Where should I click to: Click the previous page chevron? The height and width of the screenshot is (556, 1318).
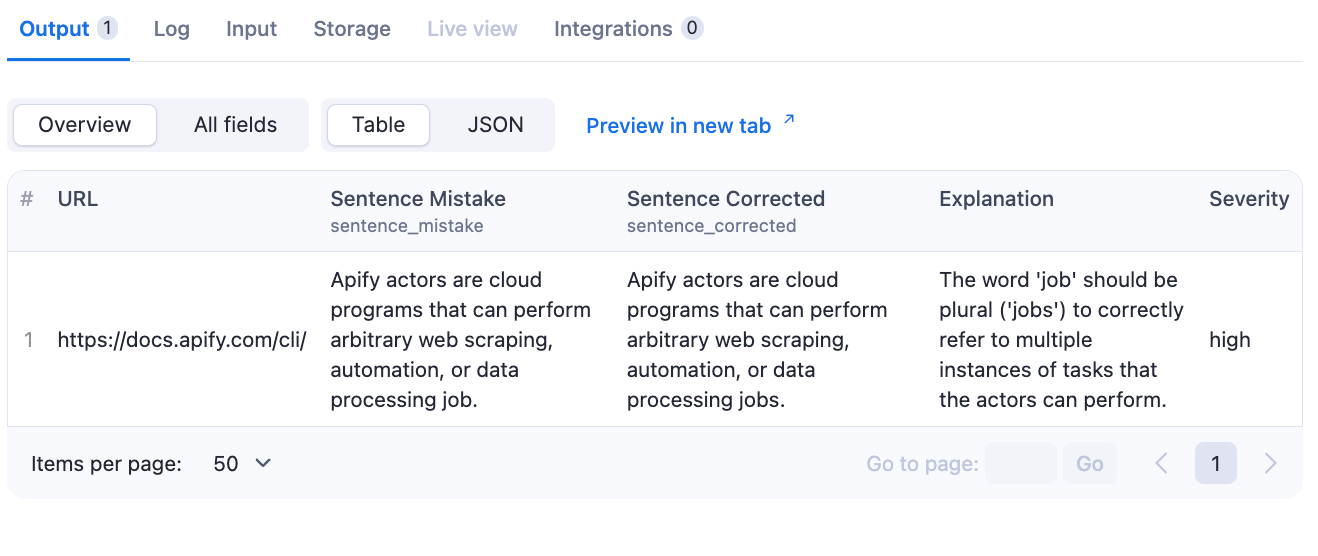click(x=1161, y=464)
